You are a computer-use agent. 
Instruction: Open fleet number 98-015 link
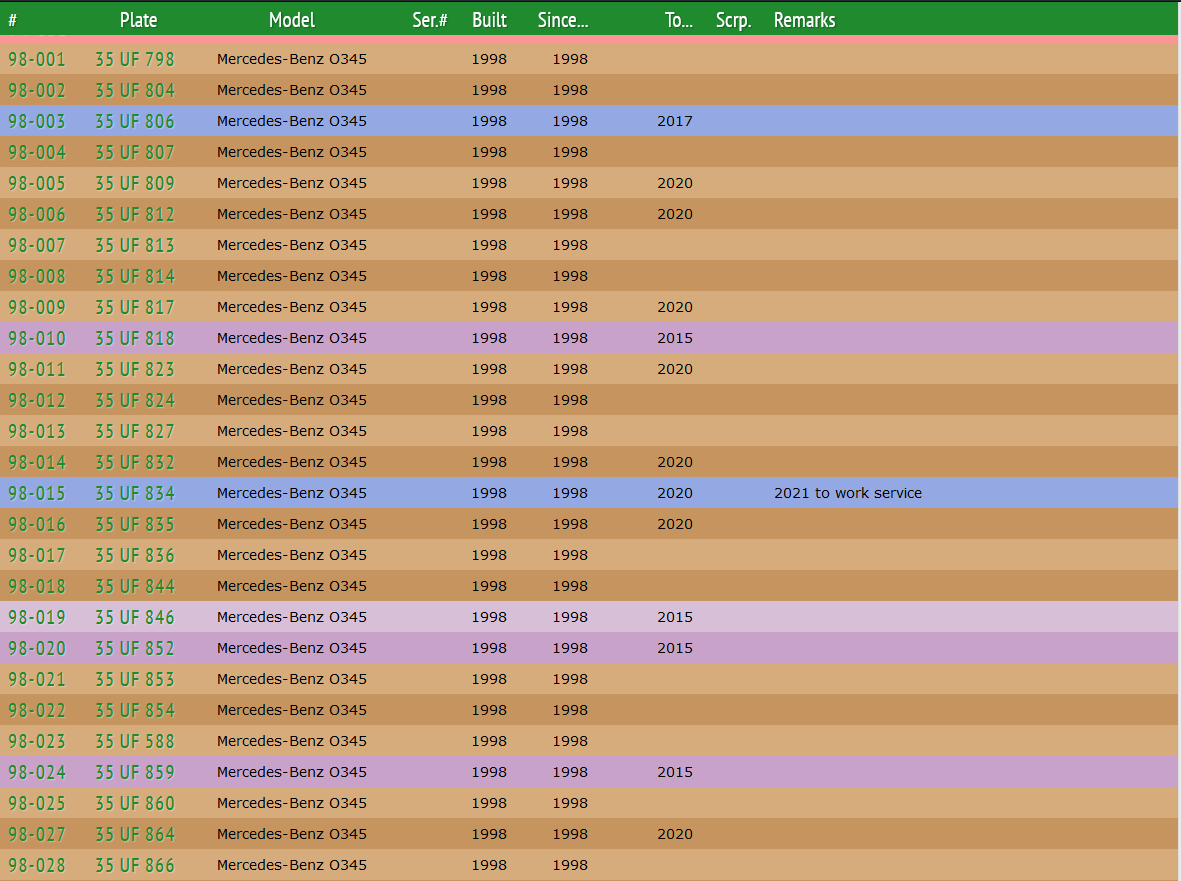tap(37, 493)
